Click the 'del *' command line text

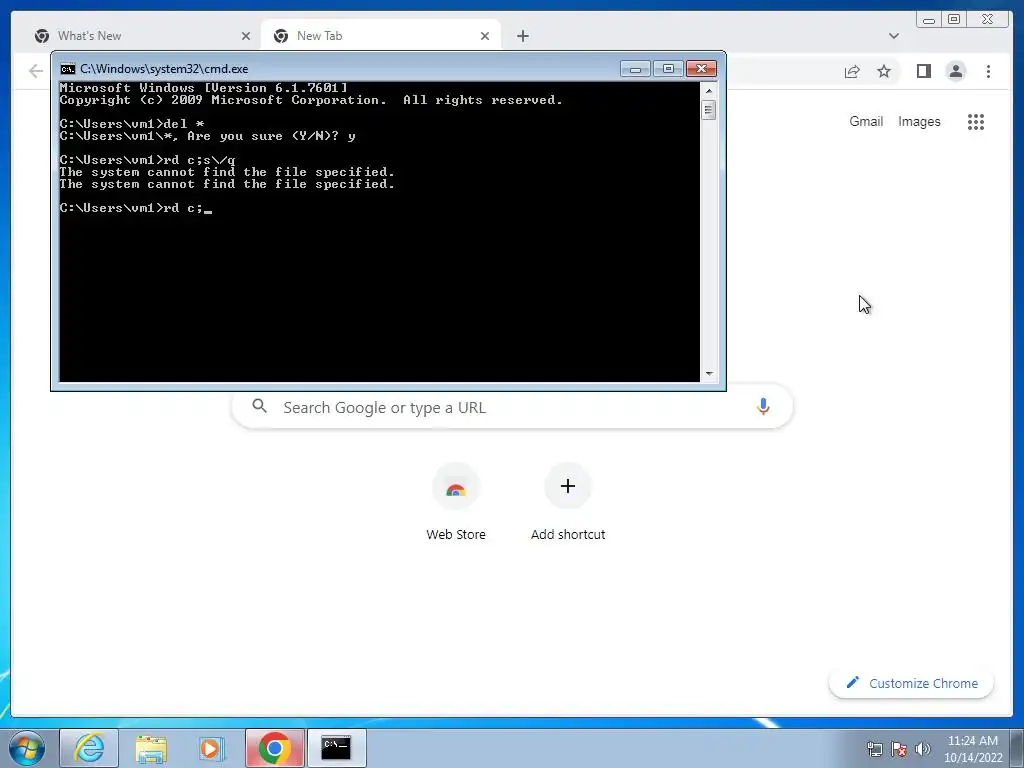[184, 124]
